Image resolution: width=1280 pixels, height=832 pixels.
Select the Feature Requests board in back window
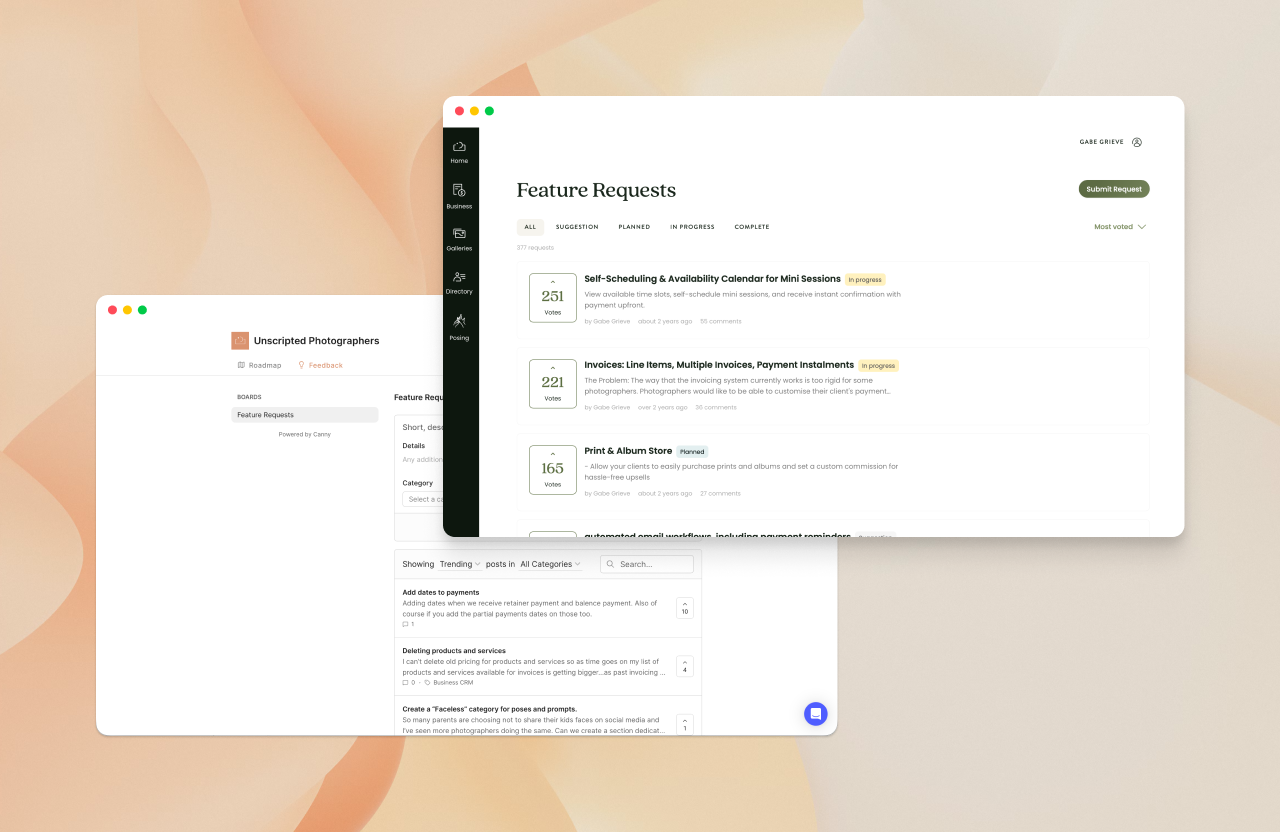click(305, 415)
